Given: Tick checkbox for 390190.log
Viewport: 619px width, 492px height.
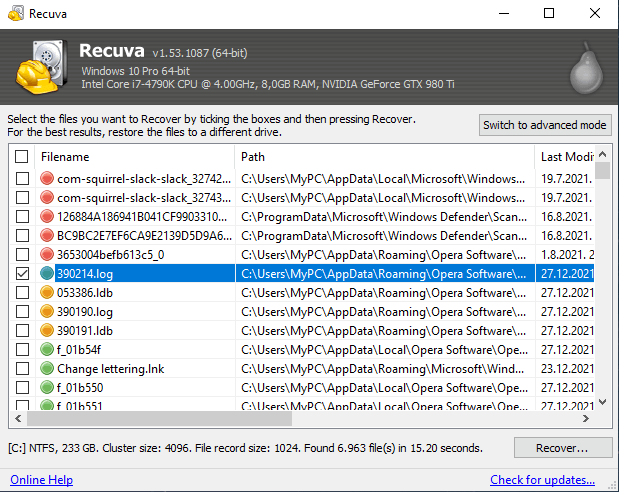Looking at the screenshot, I should (x=23, y=311).
